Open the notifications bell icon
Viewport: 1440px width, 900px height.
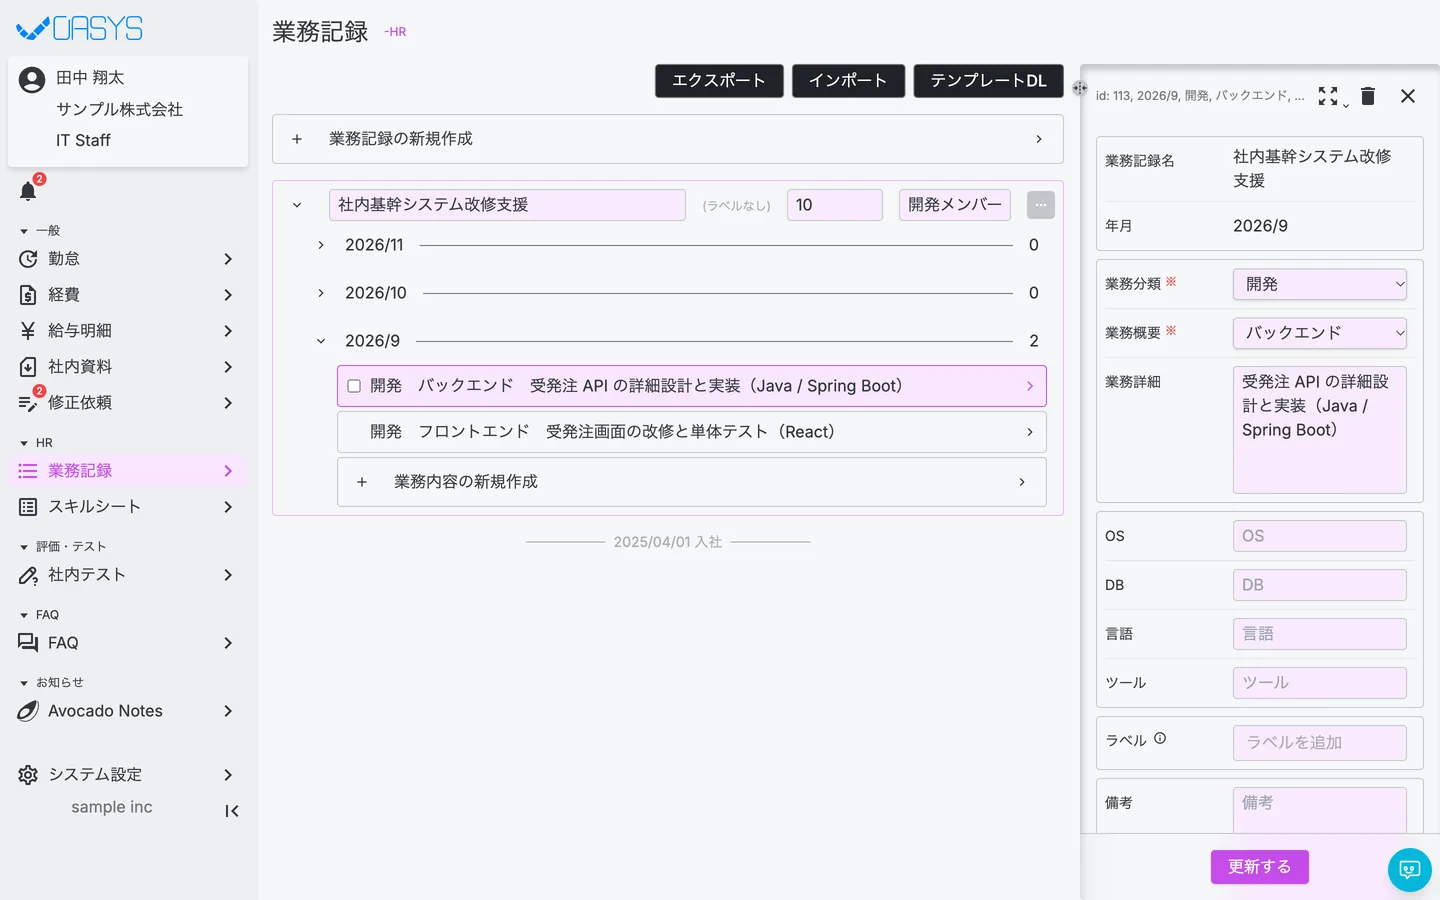(28, 191)
